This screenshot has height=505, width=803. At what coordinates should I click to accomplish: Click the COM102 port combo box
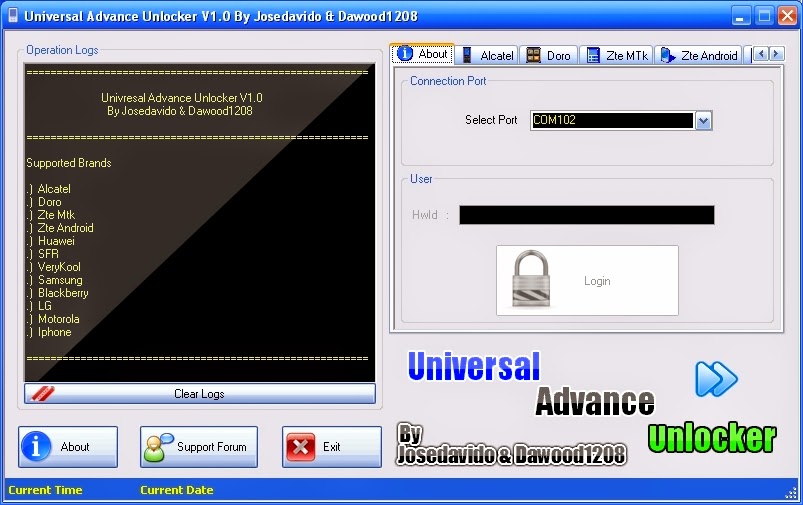[x=621, y=121]
